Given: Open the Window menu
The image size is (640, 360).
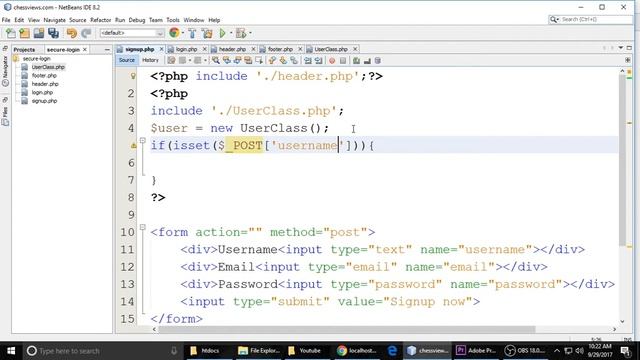Looking at the screenshot, I should coord(193,20).
